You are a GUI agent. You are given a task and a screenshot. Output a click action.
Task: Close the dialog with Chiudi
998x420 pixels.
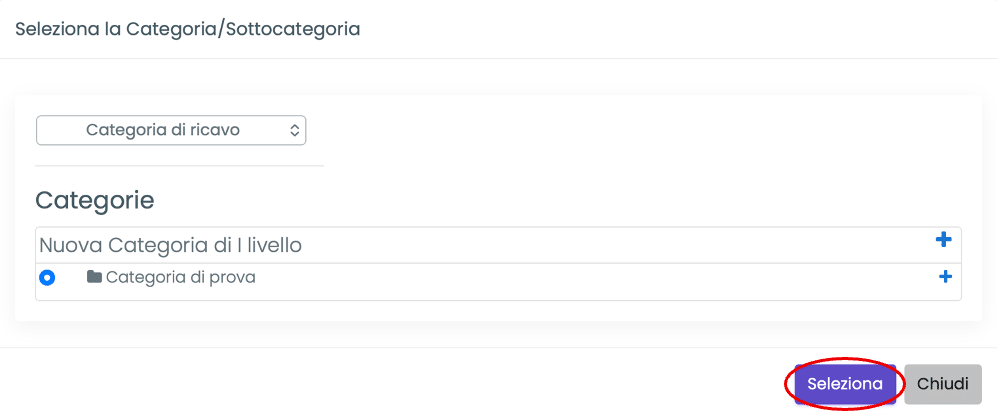coord(942,383)
